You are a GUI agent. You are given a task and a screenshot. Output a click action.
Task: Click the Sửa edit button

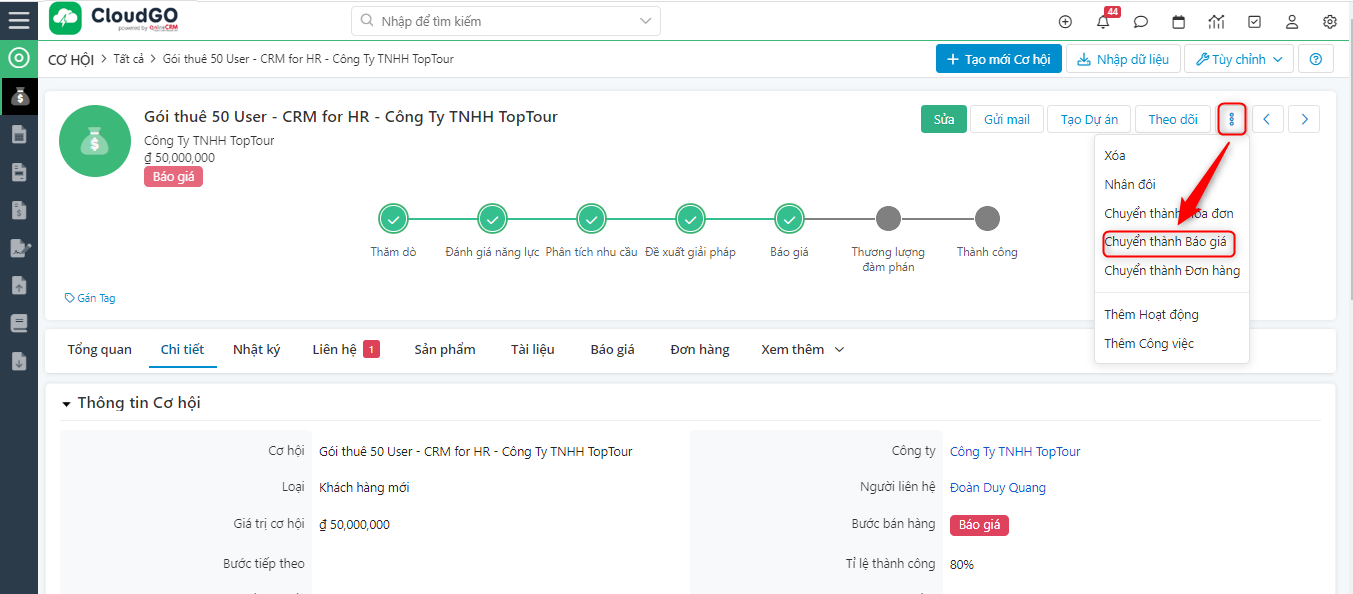943,119
